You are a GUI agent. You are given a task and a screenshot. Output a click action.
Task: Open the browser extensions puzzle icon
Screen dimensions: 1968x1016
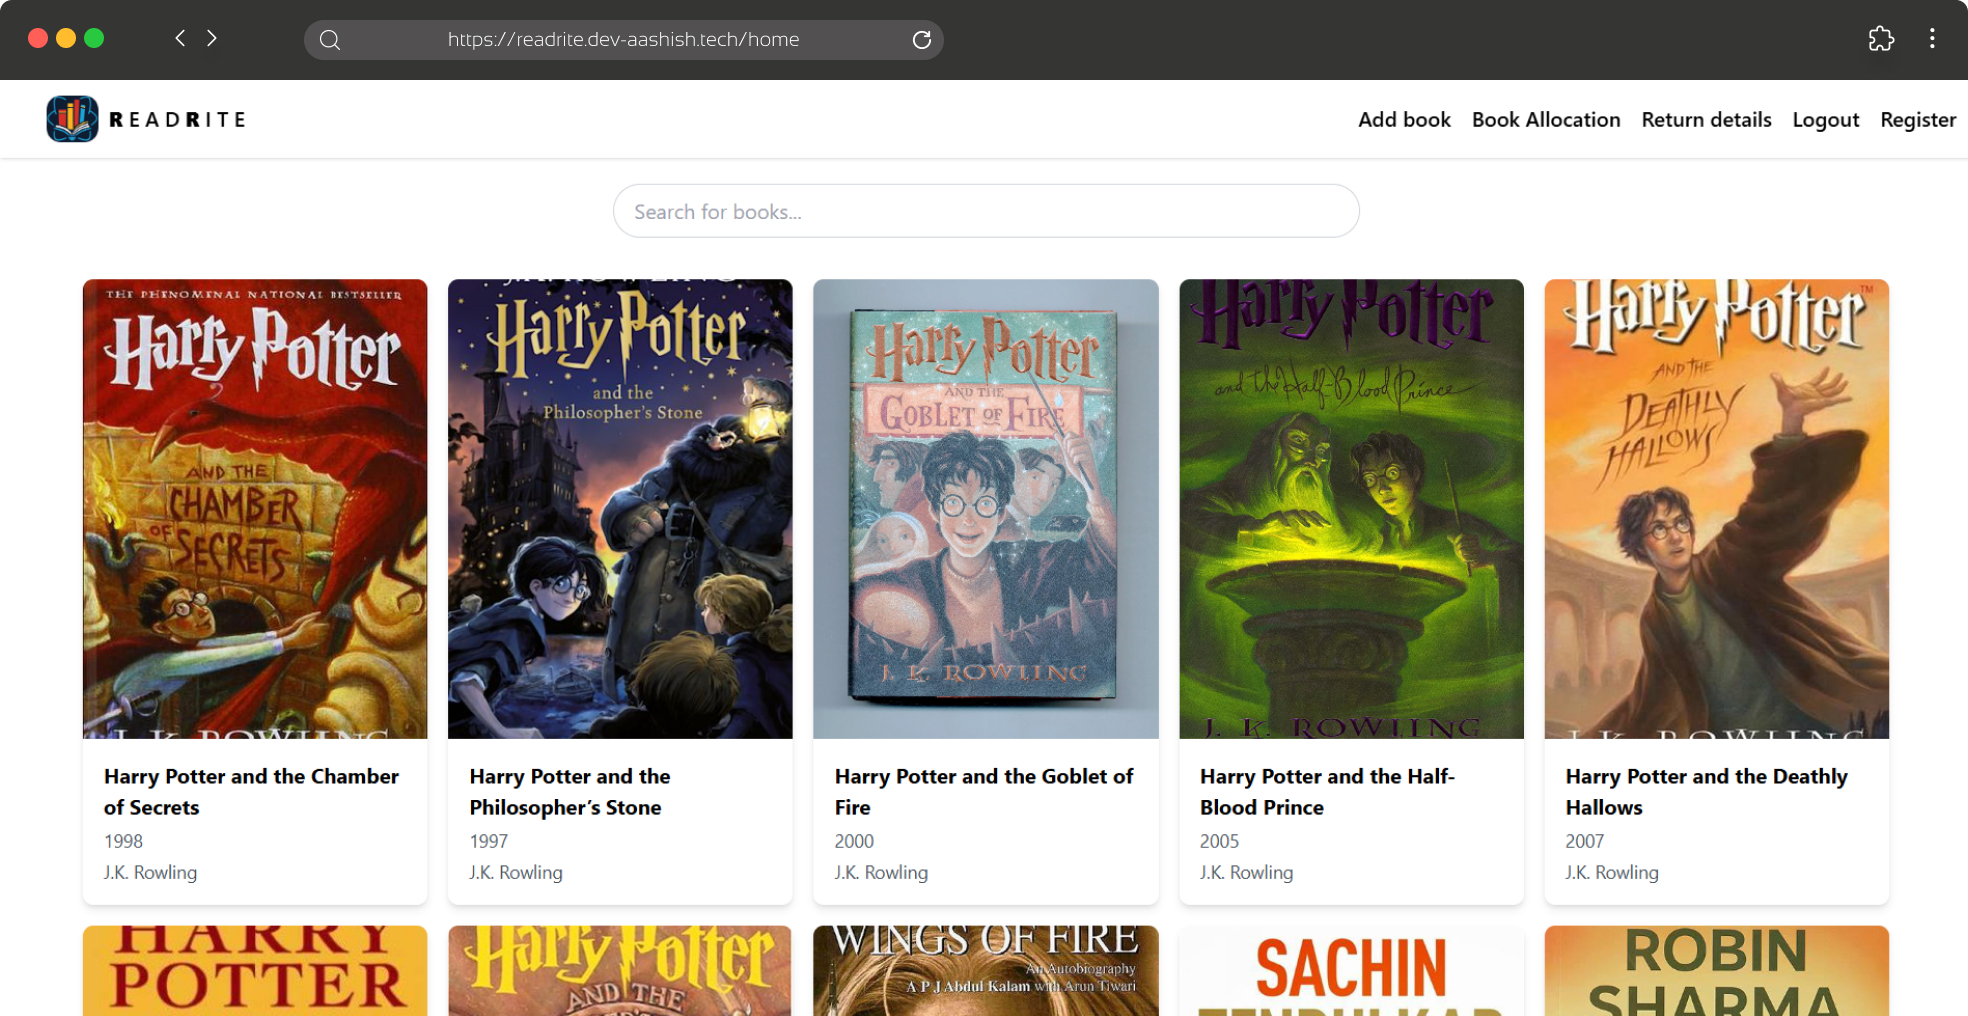tap(1881, 38)
